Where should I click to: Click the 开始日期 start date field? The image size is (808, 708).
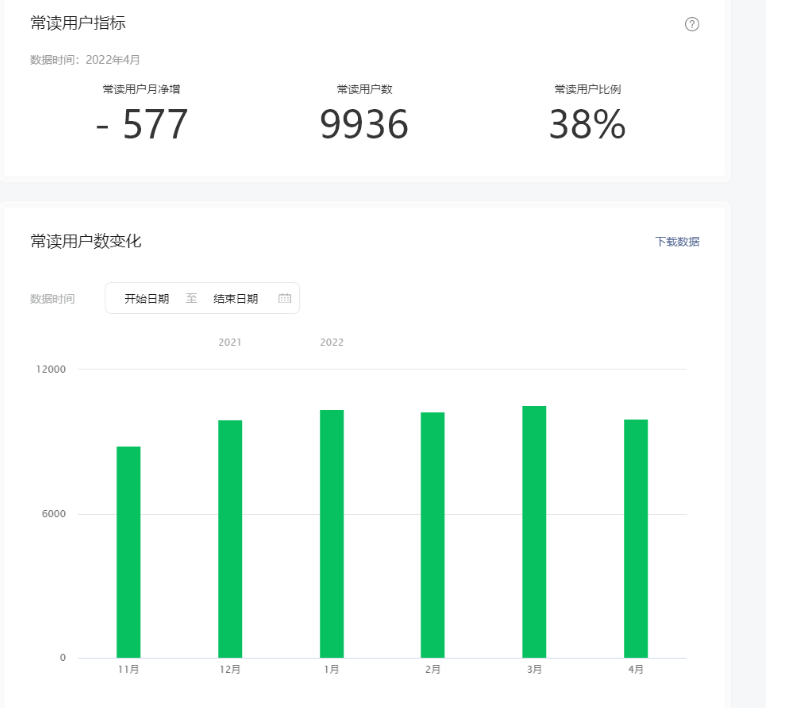[147, 298]
